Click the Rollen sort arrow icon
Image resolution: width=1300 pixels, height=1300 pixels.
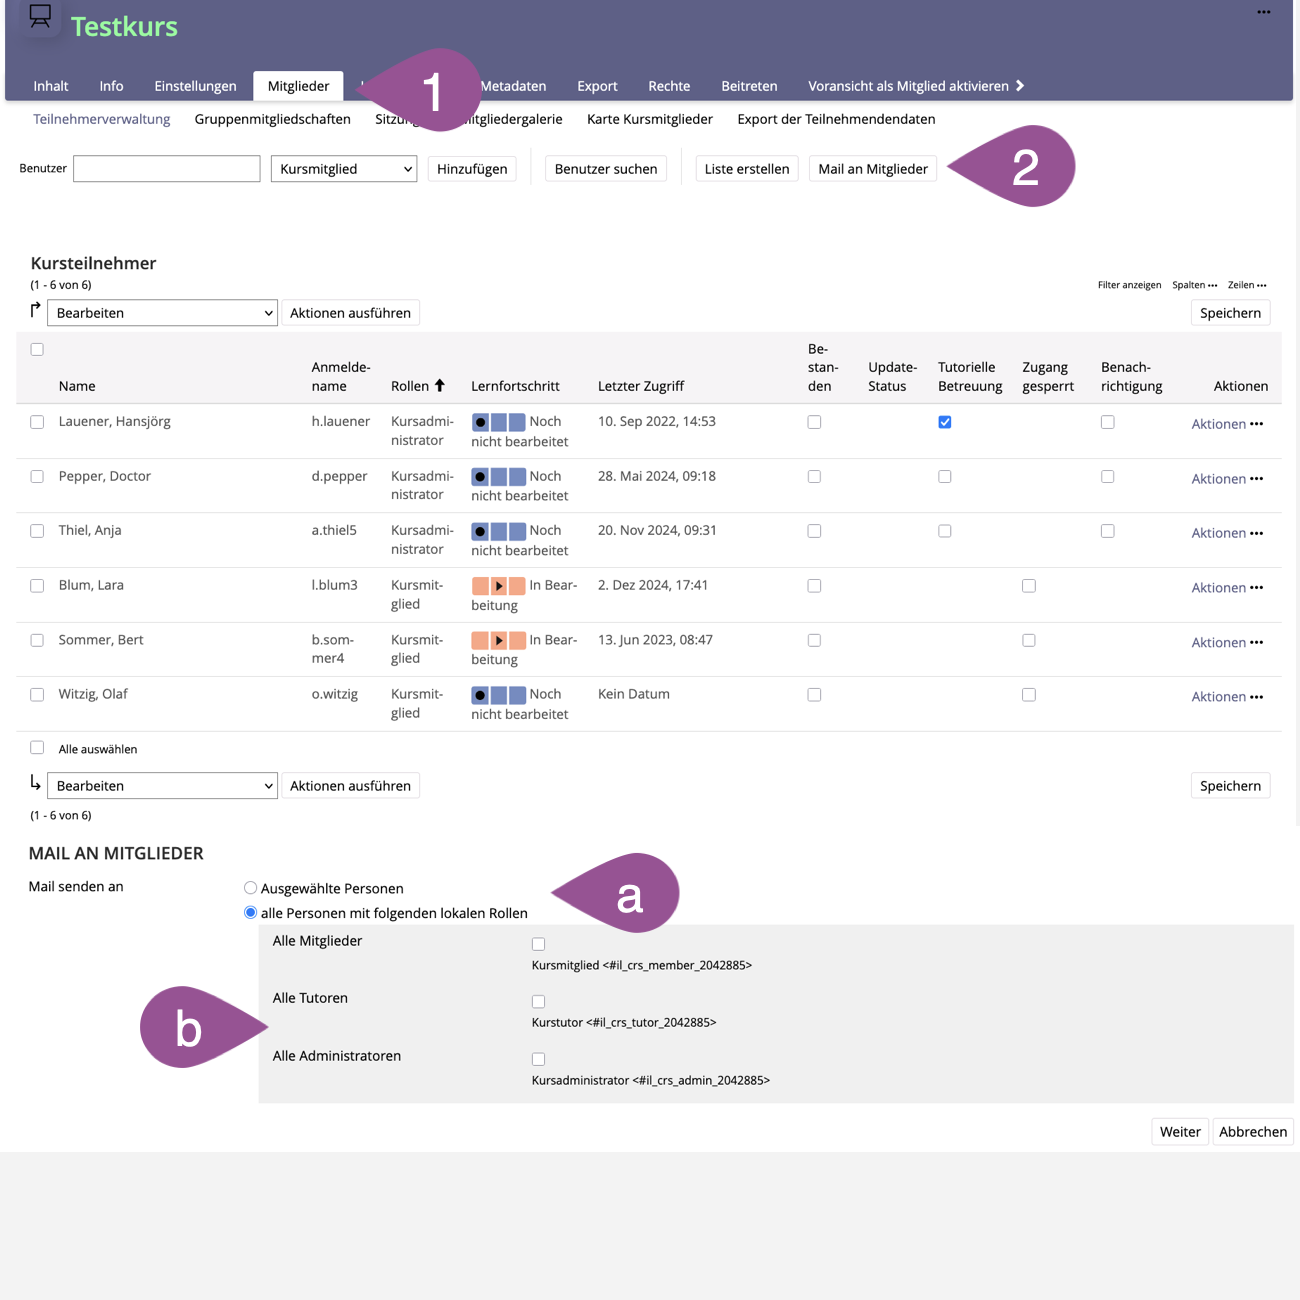click(439, 386)
